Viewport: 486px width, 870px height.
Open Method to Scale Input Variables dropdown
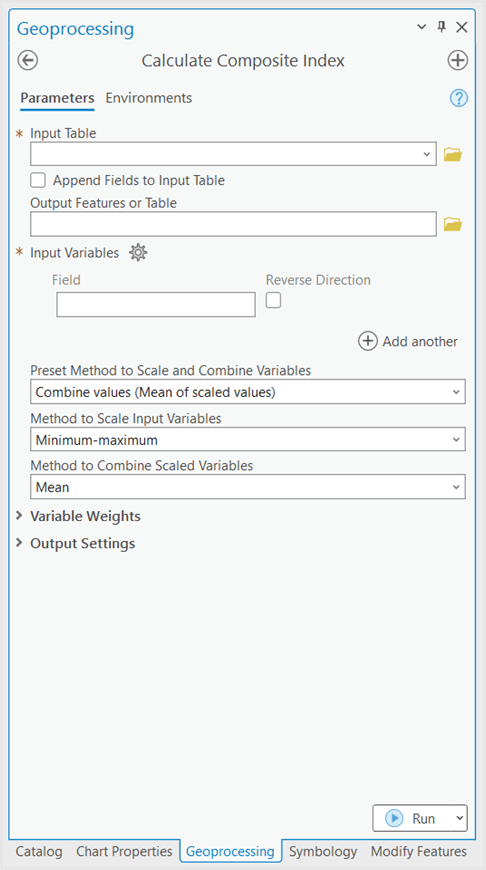coord(456,440)
